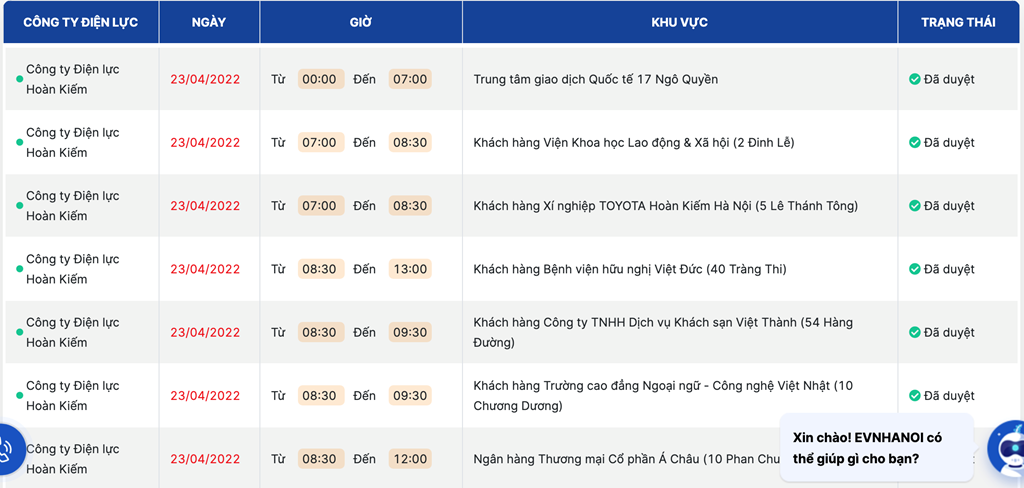Click the 00:00 start time badge

coord(320,79)
